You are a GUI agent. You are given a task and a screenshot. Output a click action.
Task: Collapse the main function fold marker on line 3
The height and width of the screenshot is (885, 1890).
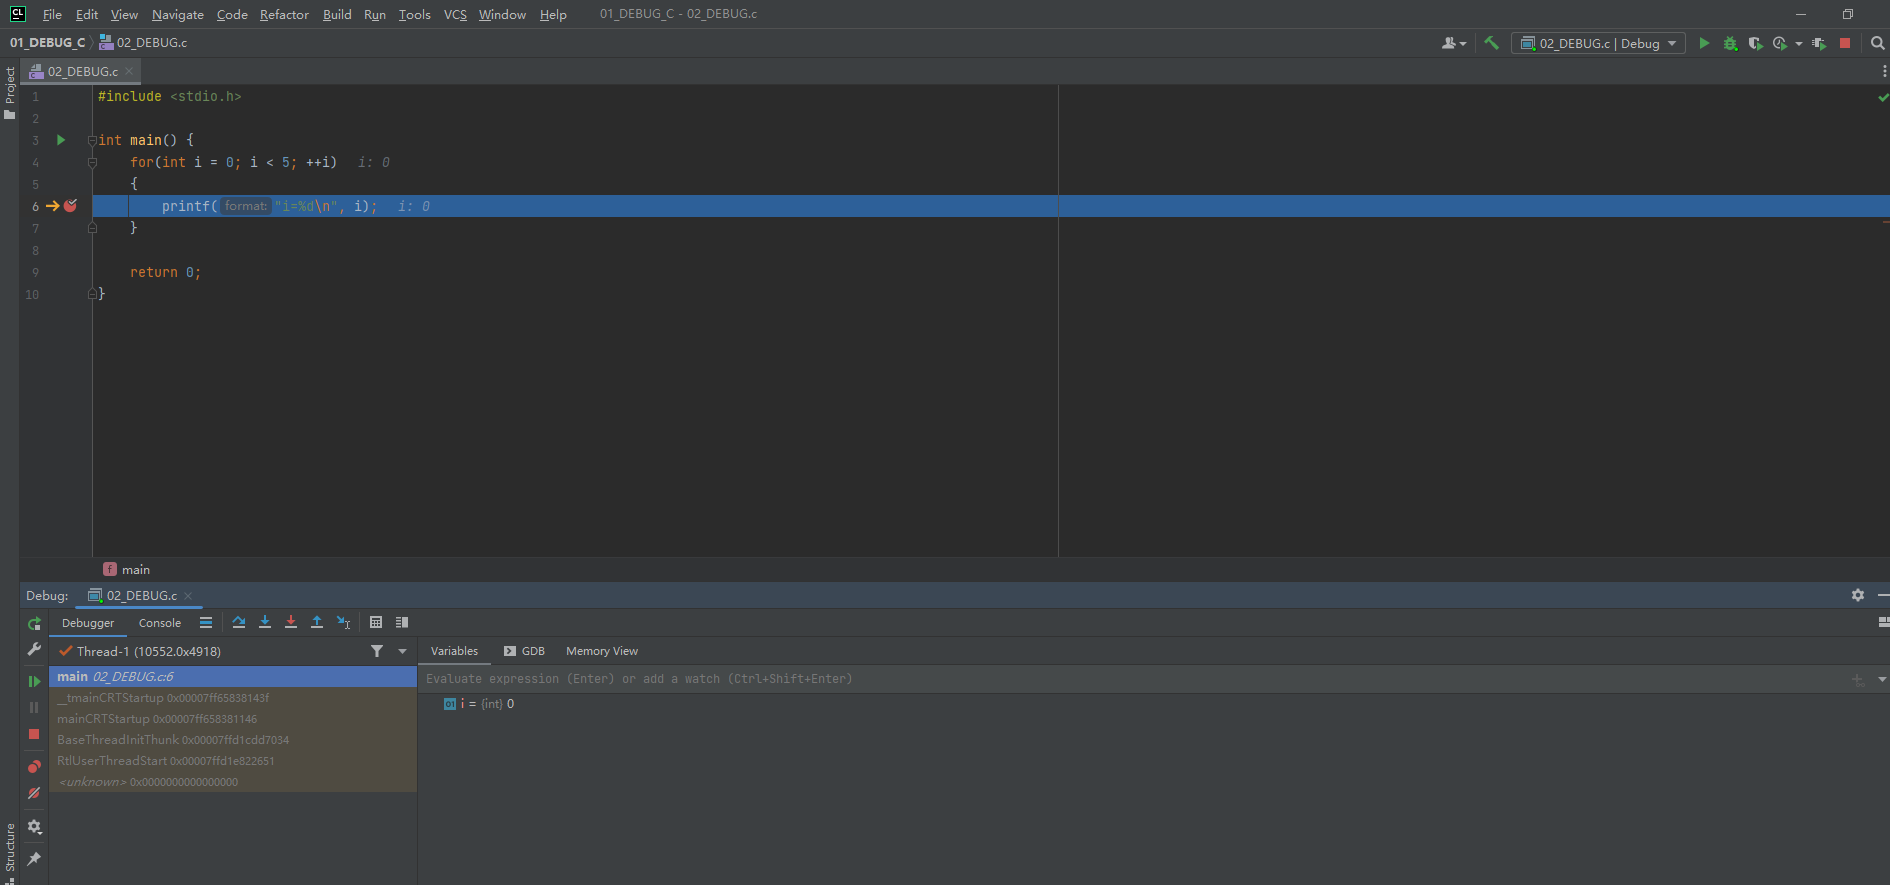92,140
